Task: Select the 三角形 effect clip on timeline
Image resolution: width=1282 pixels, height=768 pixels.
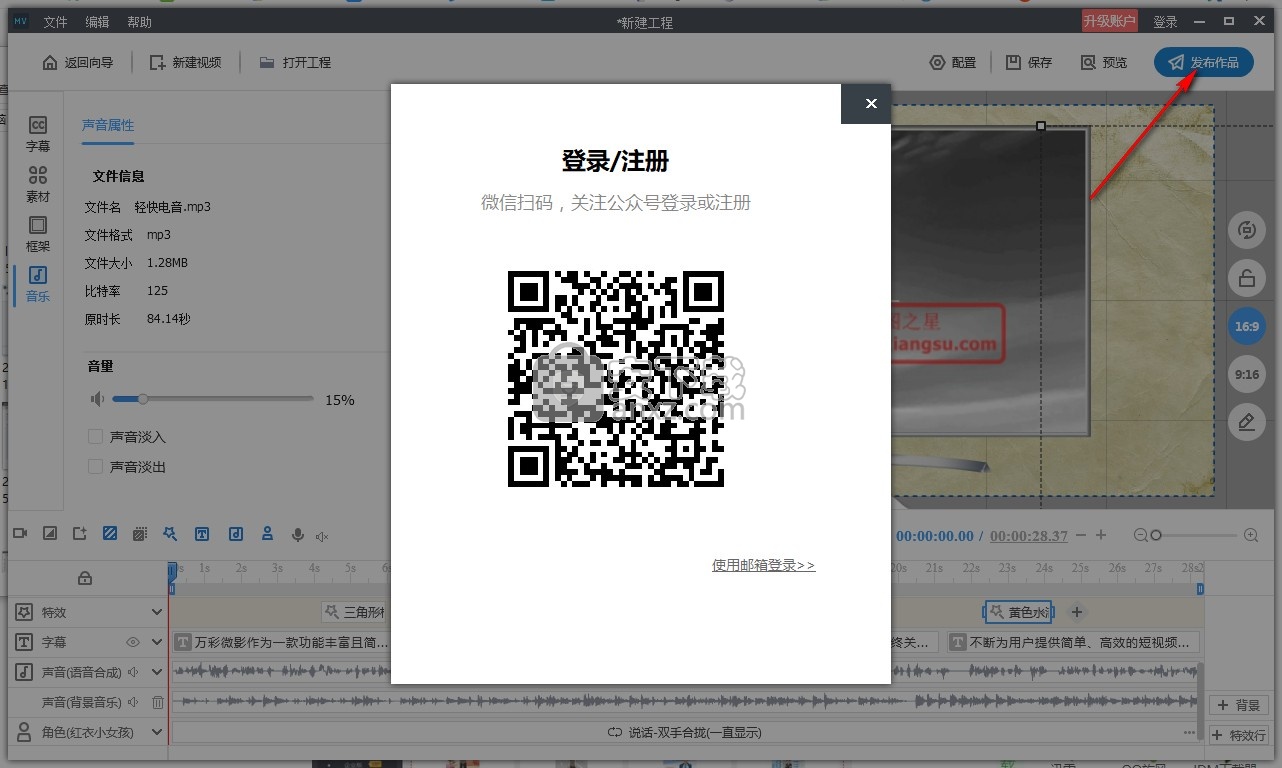Action: pyautogui.click(x=355, y=612)
